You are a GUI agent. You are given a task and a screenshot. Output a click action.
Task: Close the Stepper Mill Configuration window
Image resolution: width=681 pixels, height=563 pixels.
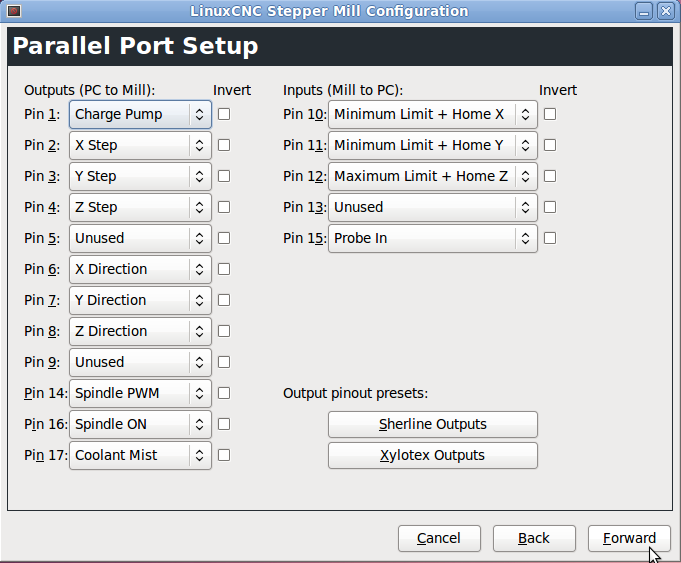(665, 11)
